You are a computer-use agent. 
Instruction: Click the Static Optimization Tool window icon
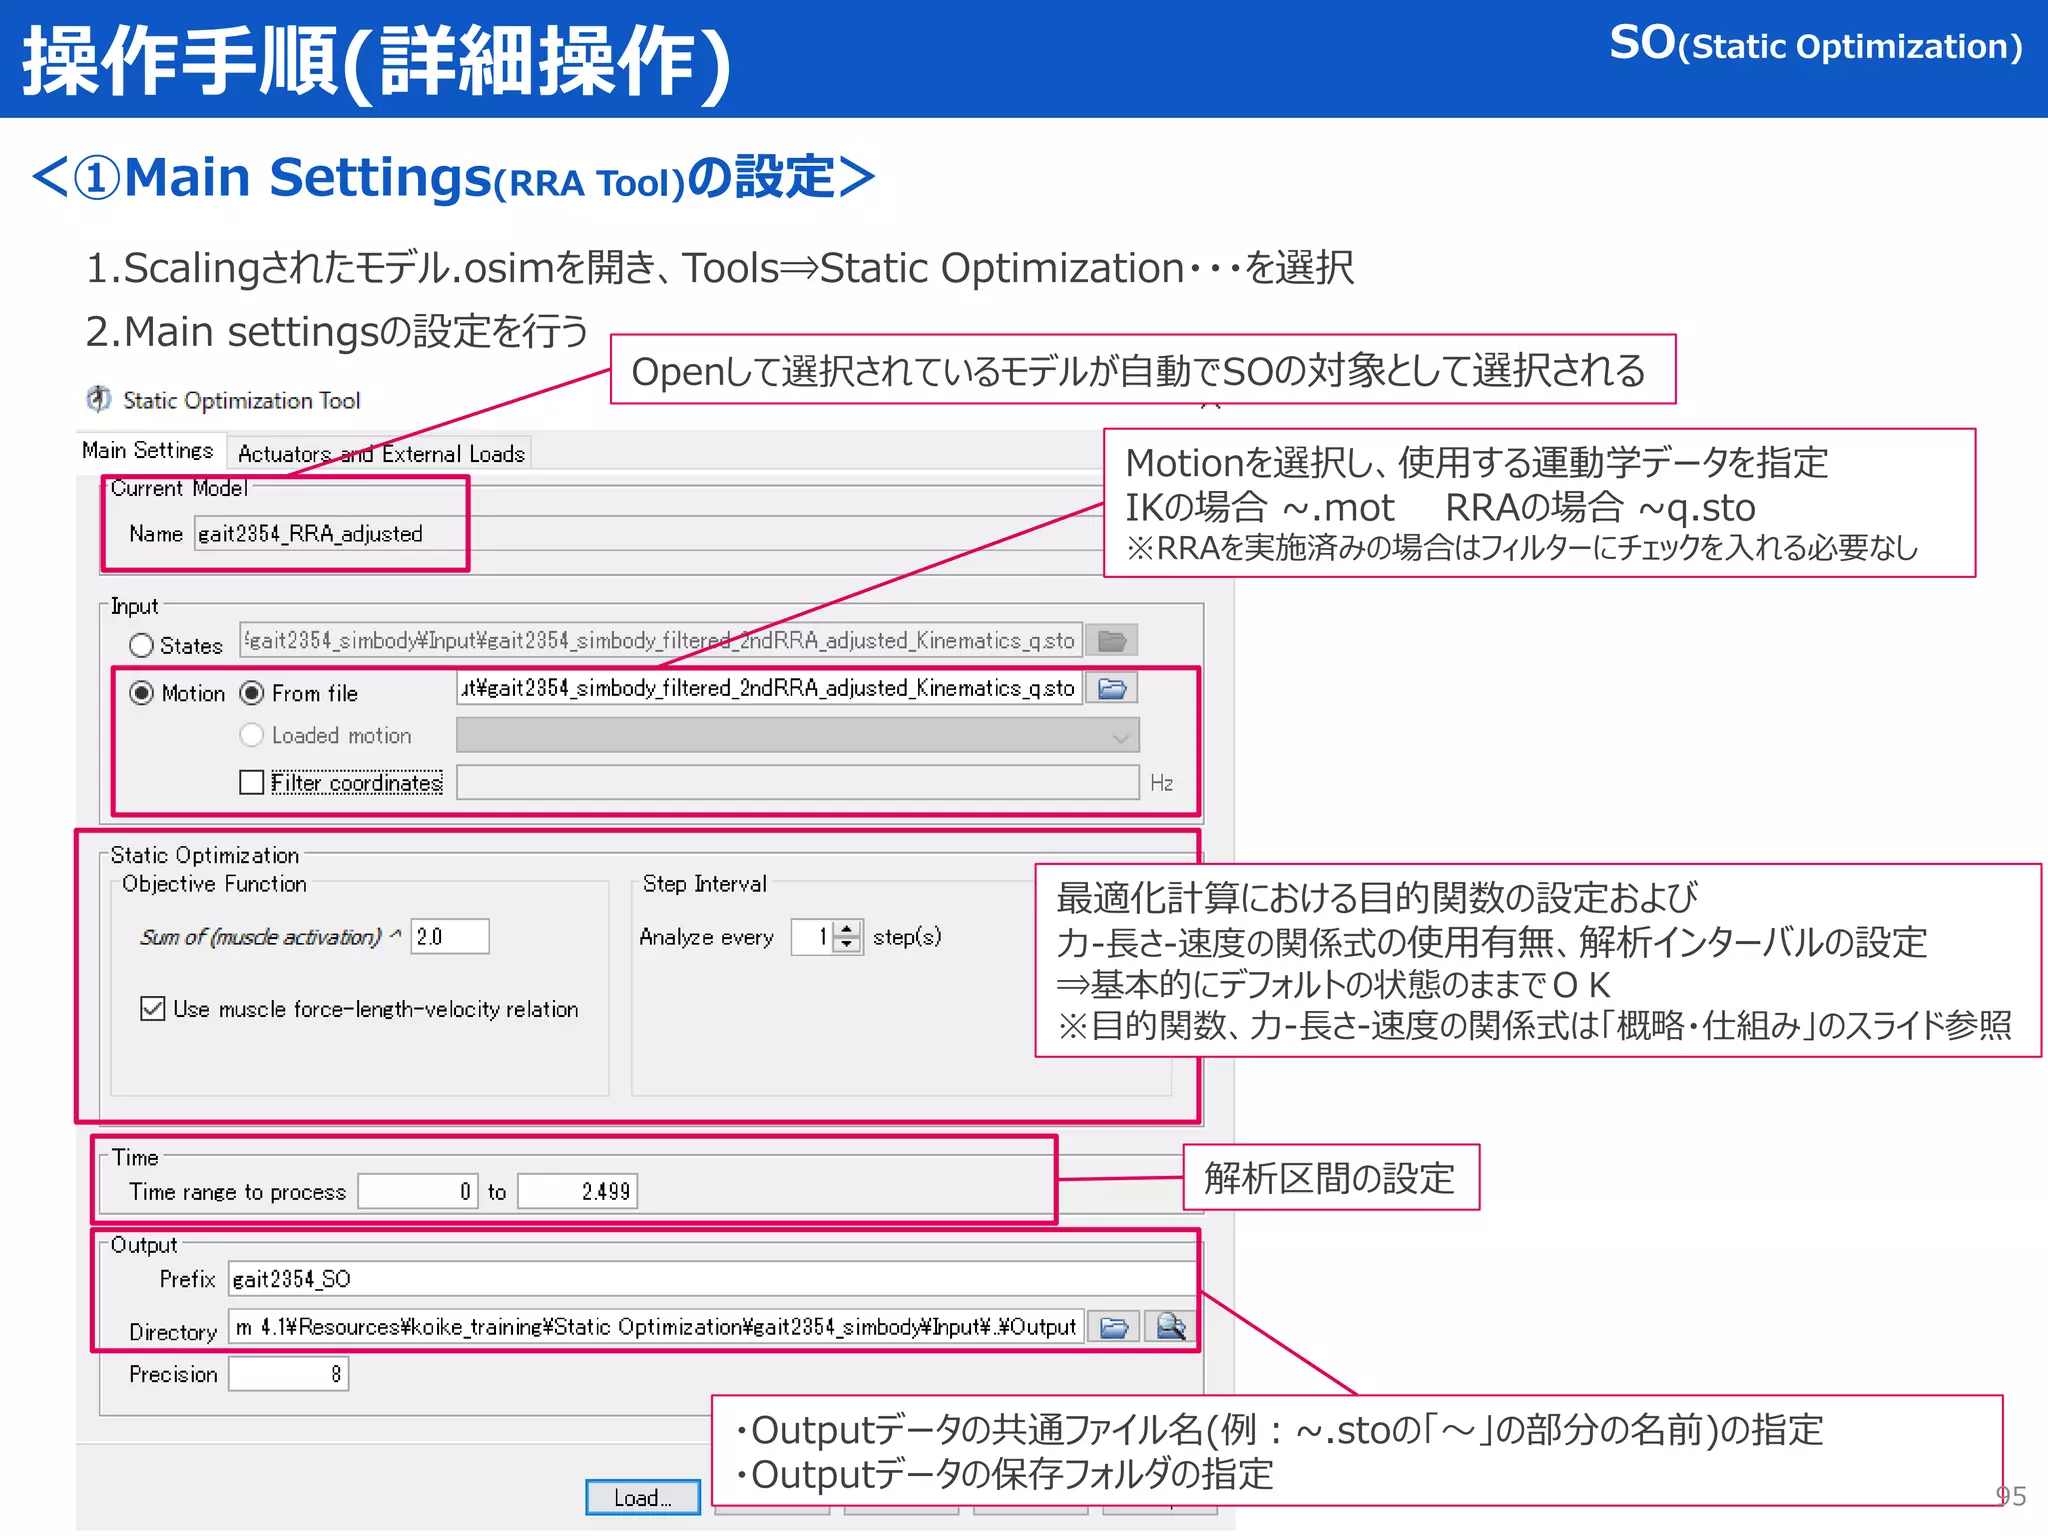pos(98,399)
